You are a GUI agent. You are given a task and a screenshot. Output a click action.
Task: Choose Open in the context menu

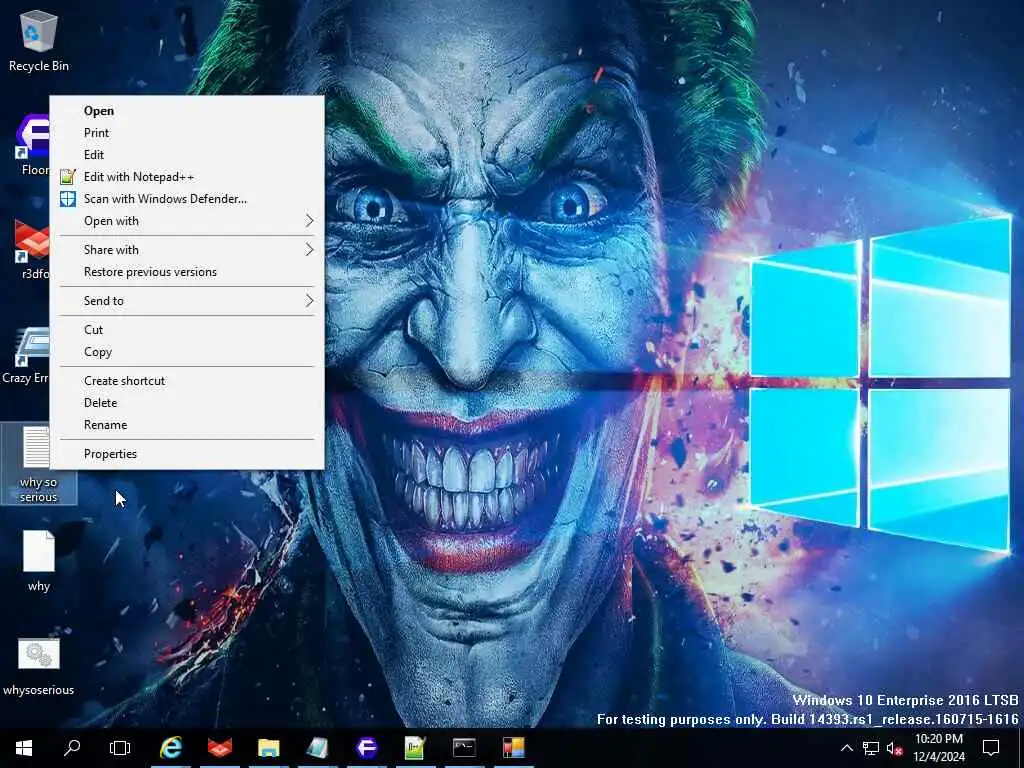click(x=187, y=110)
